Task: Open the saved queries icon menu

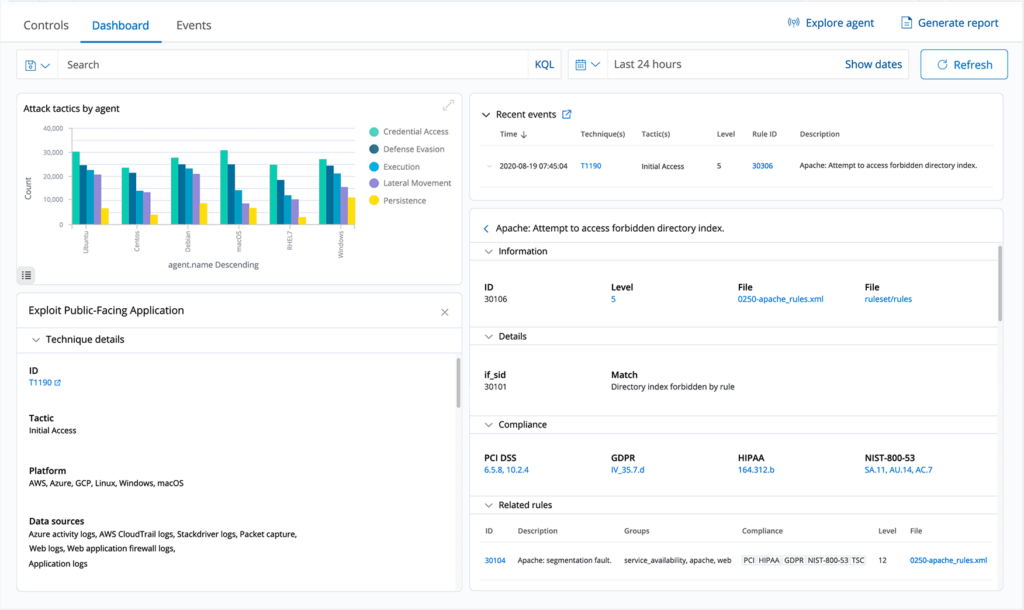Action: click(37, 65)
